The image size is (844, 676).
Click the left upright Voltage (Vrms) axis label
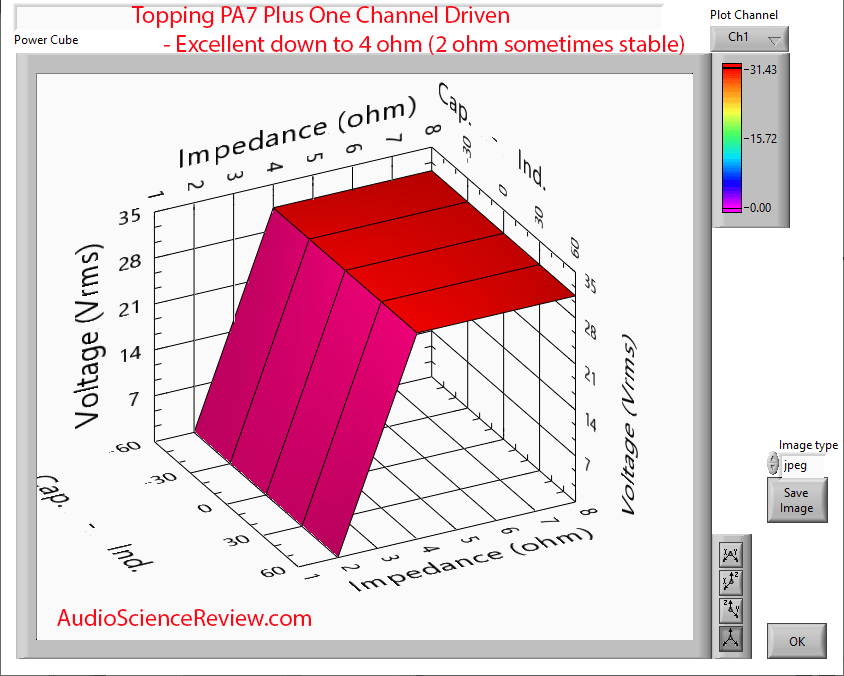coord(88,336)
